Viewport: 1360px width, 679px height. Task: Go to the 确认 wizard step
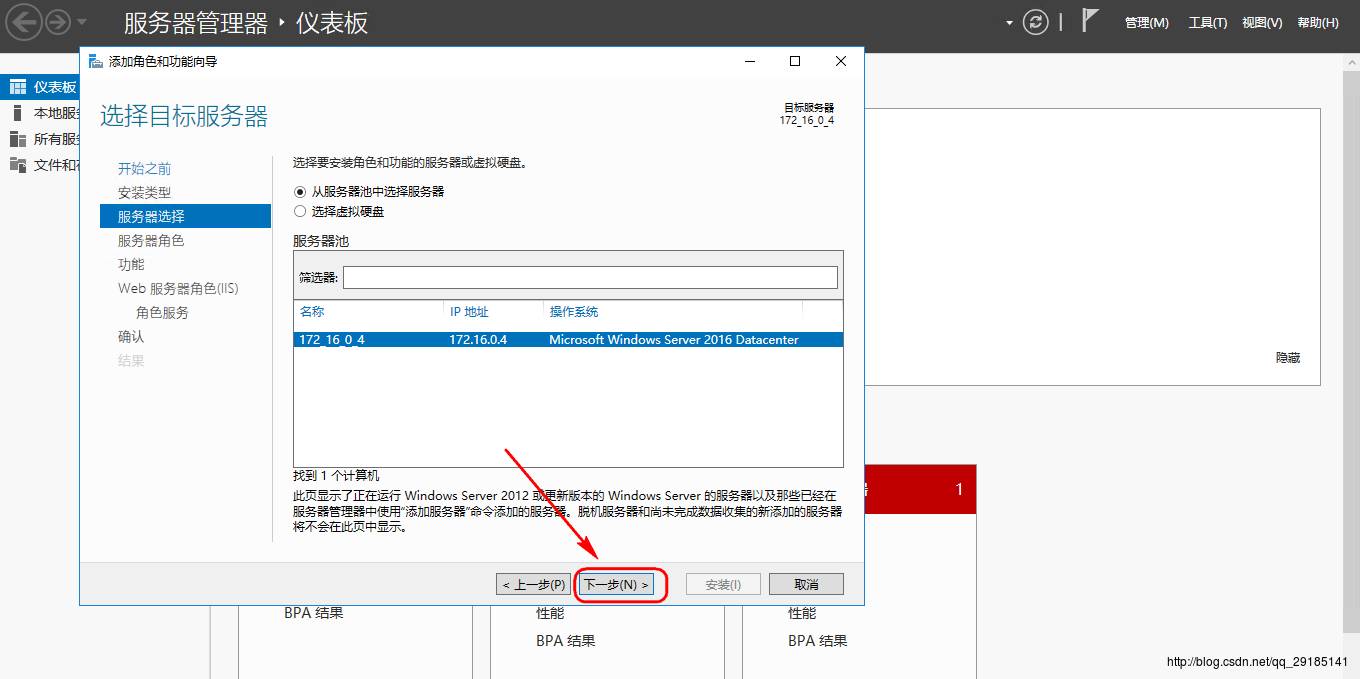point(131,336)
